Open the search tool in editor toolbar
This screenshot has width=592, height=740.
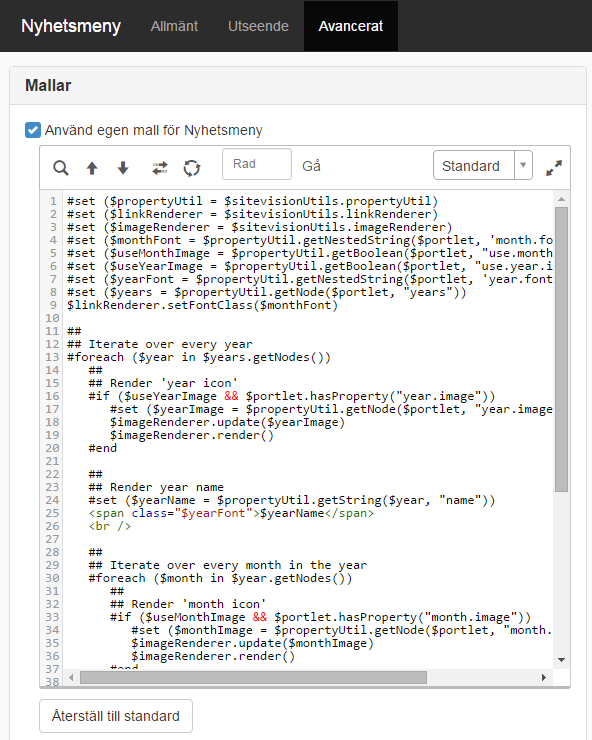(x=61, y=168)
